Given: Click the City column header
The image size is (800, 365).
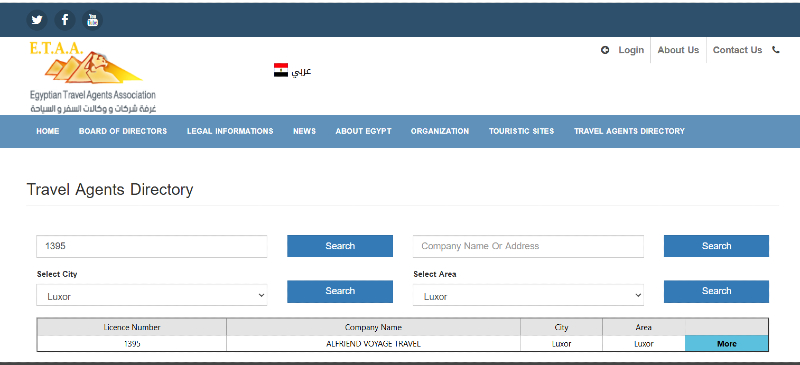Looking at the screenshot, I should click(x=561, y=327).
